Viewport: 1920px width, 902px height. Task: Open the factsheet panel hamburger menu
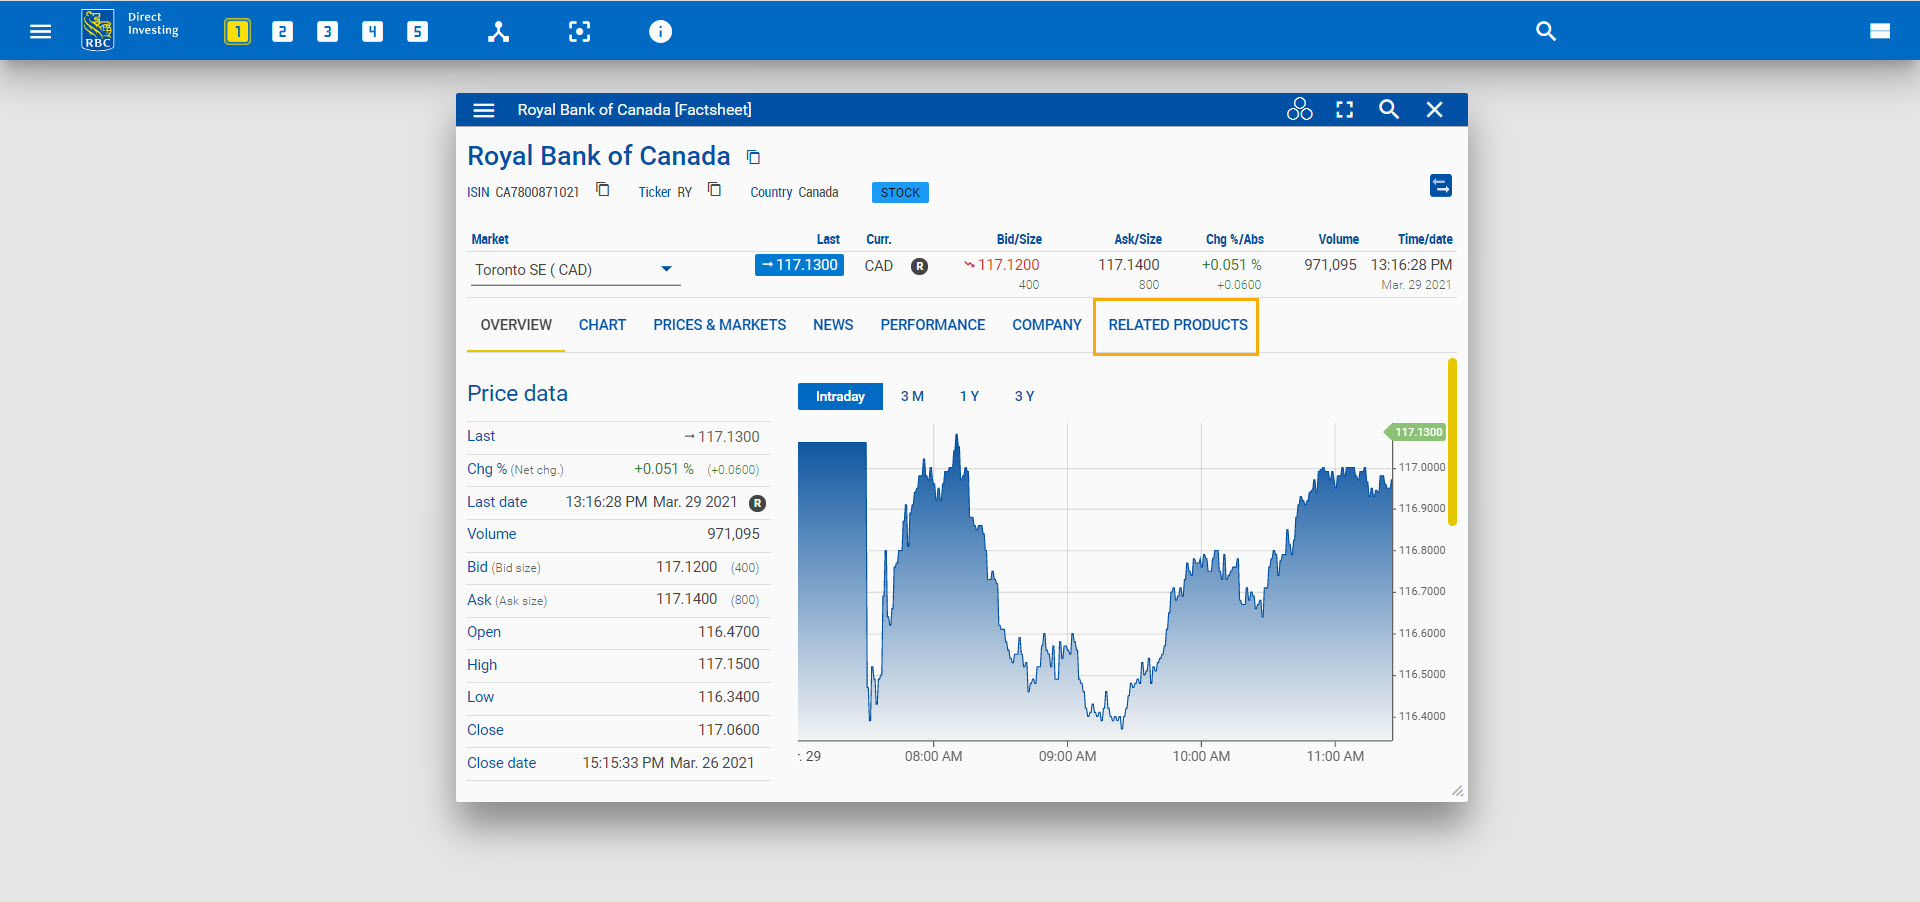tap(484, 110)
